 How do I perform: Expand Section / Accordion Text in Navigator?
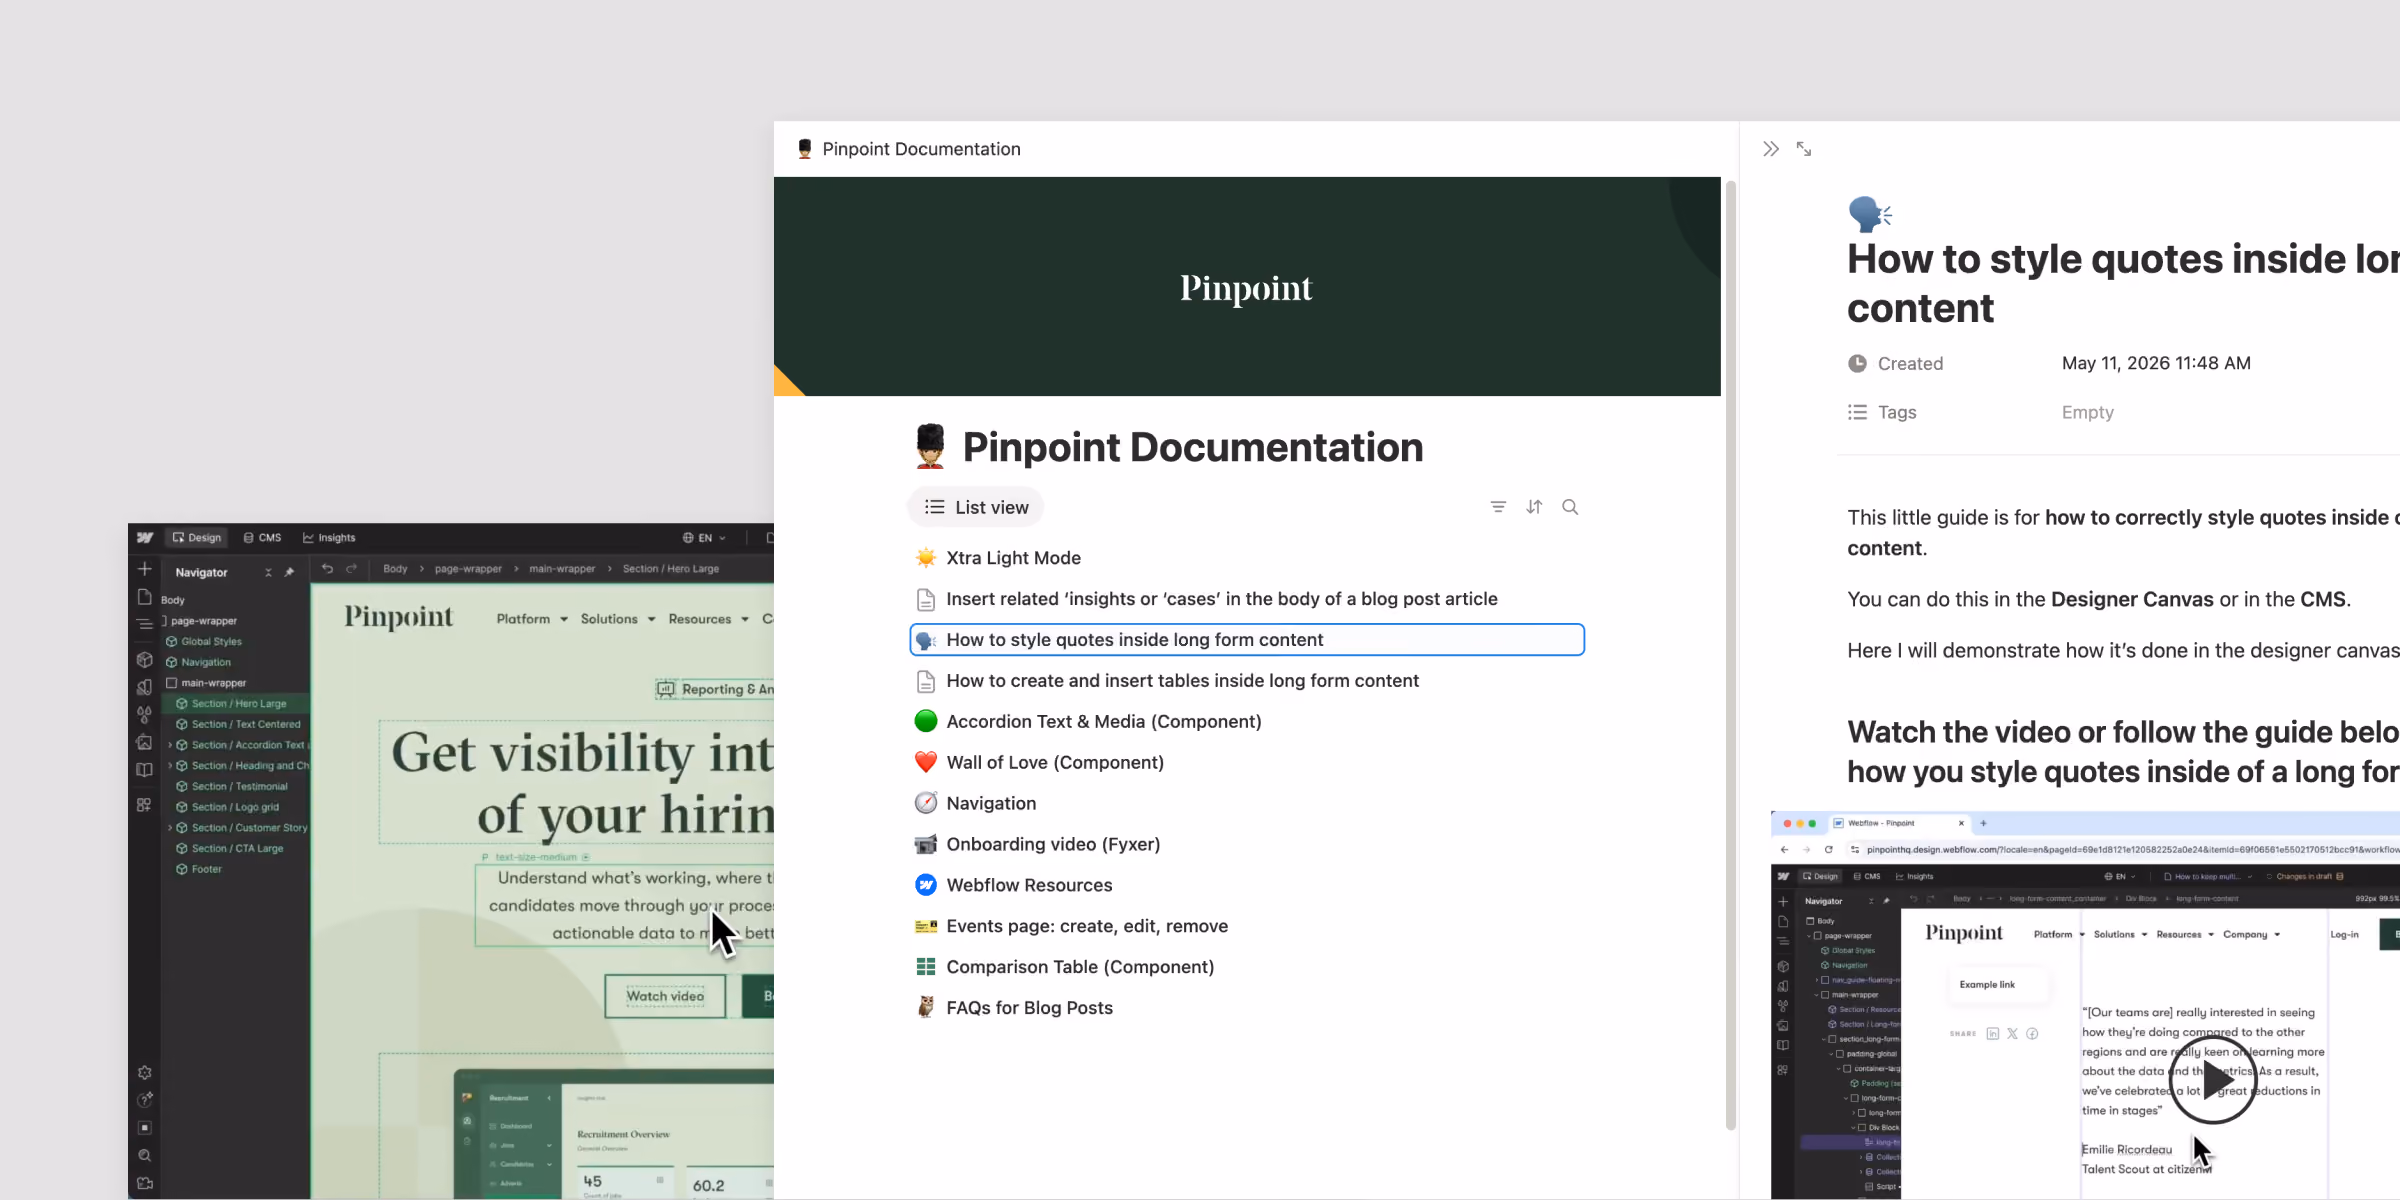coord(170,745)
